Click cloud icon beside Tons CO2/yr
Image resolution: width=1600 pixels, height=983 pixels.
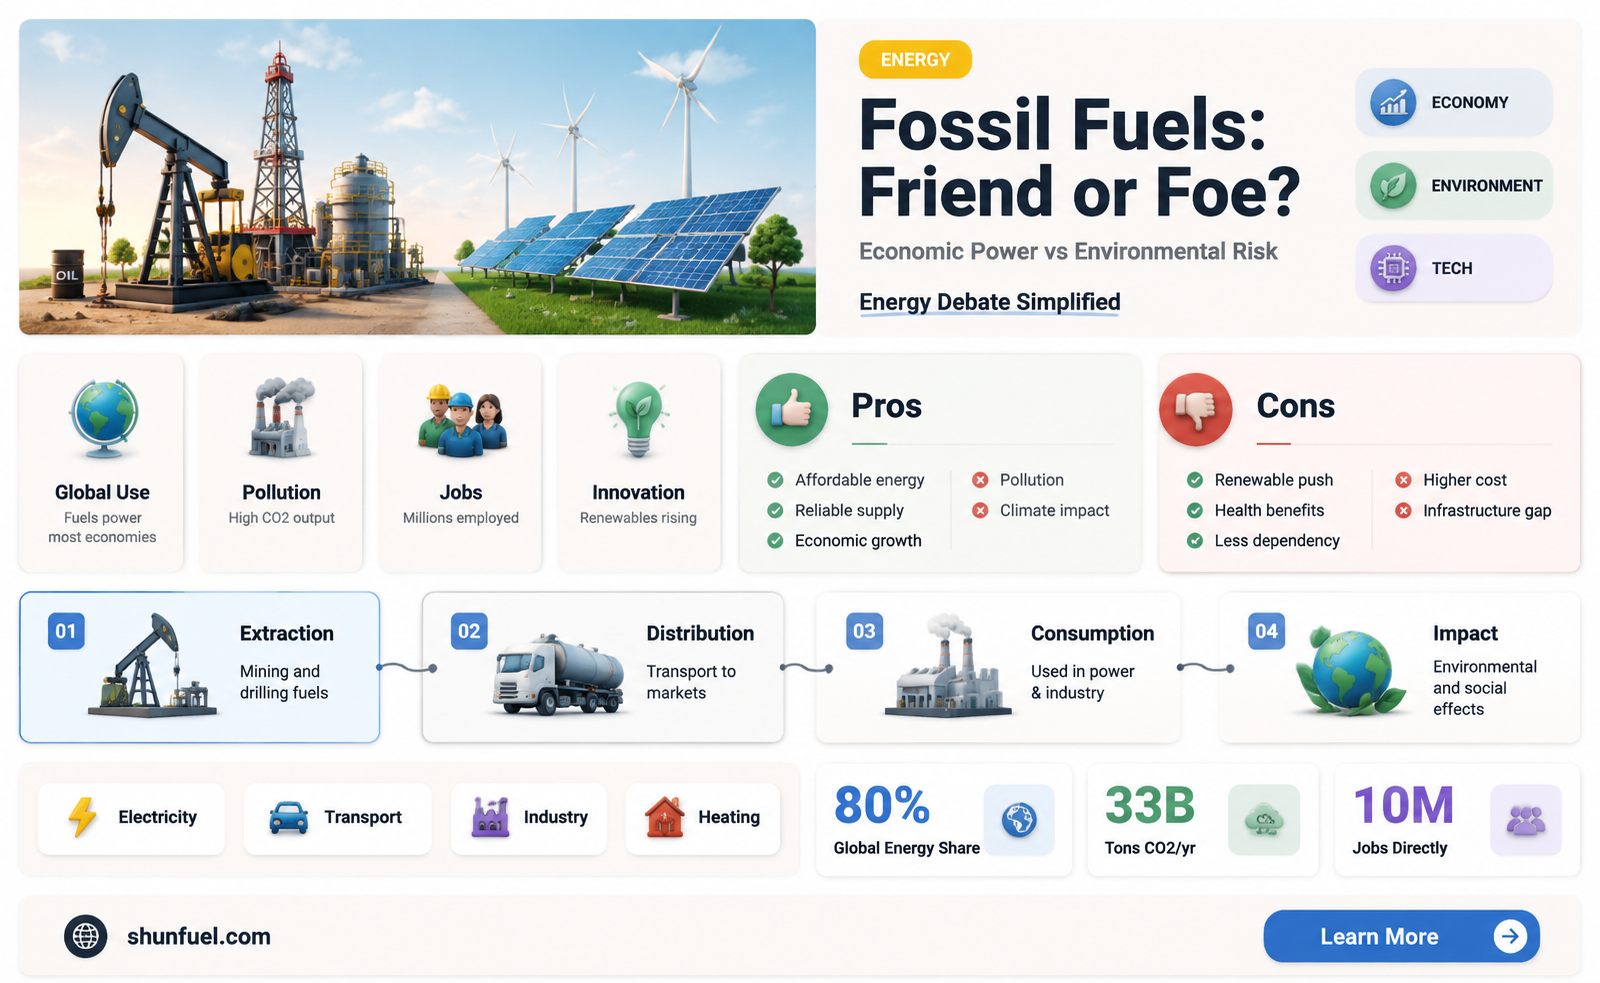[1264, 820]
